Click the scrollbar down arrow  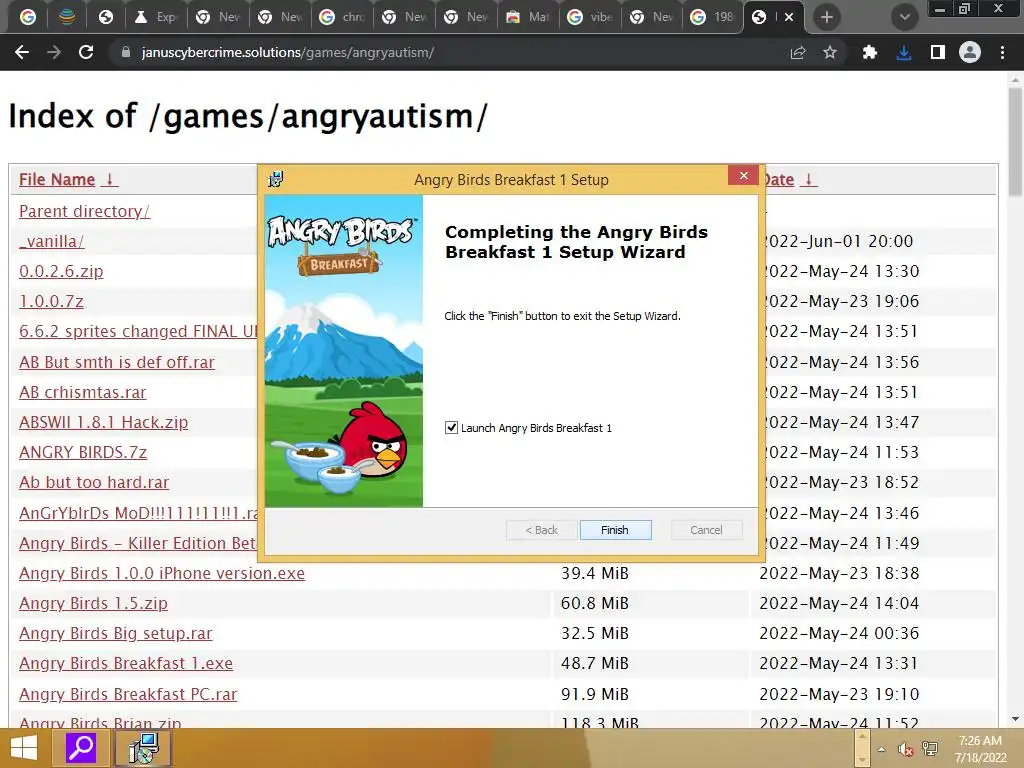point(1015,720)
